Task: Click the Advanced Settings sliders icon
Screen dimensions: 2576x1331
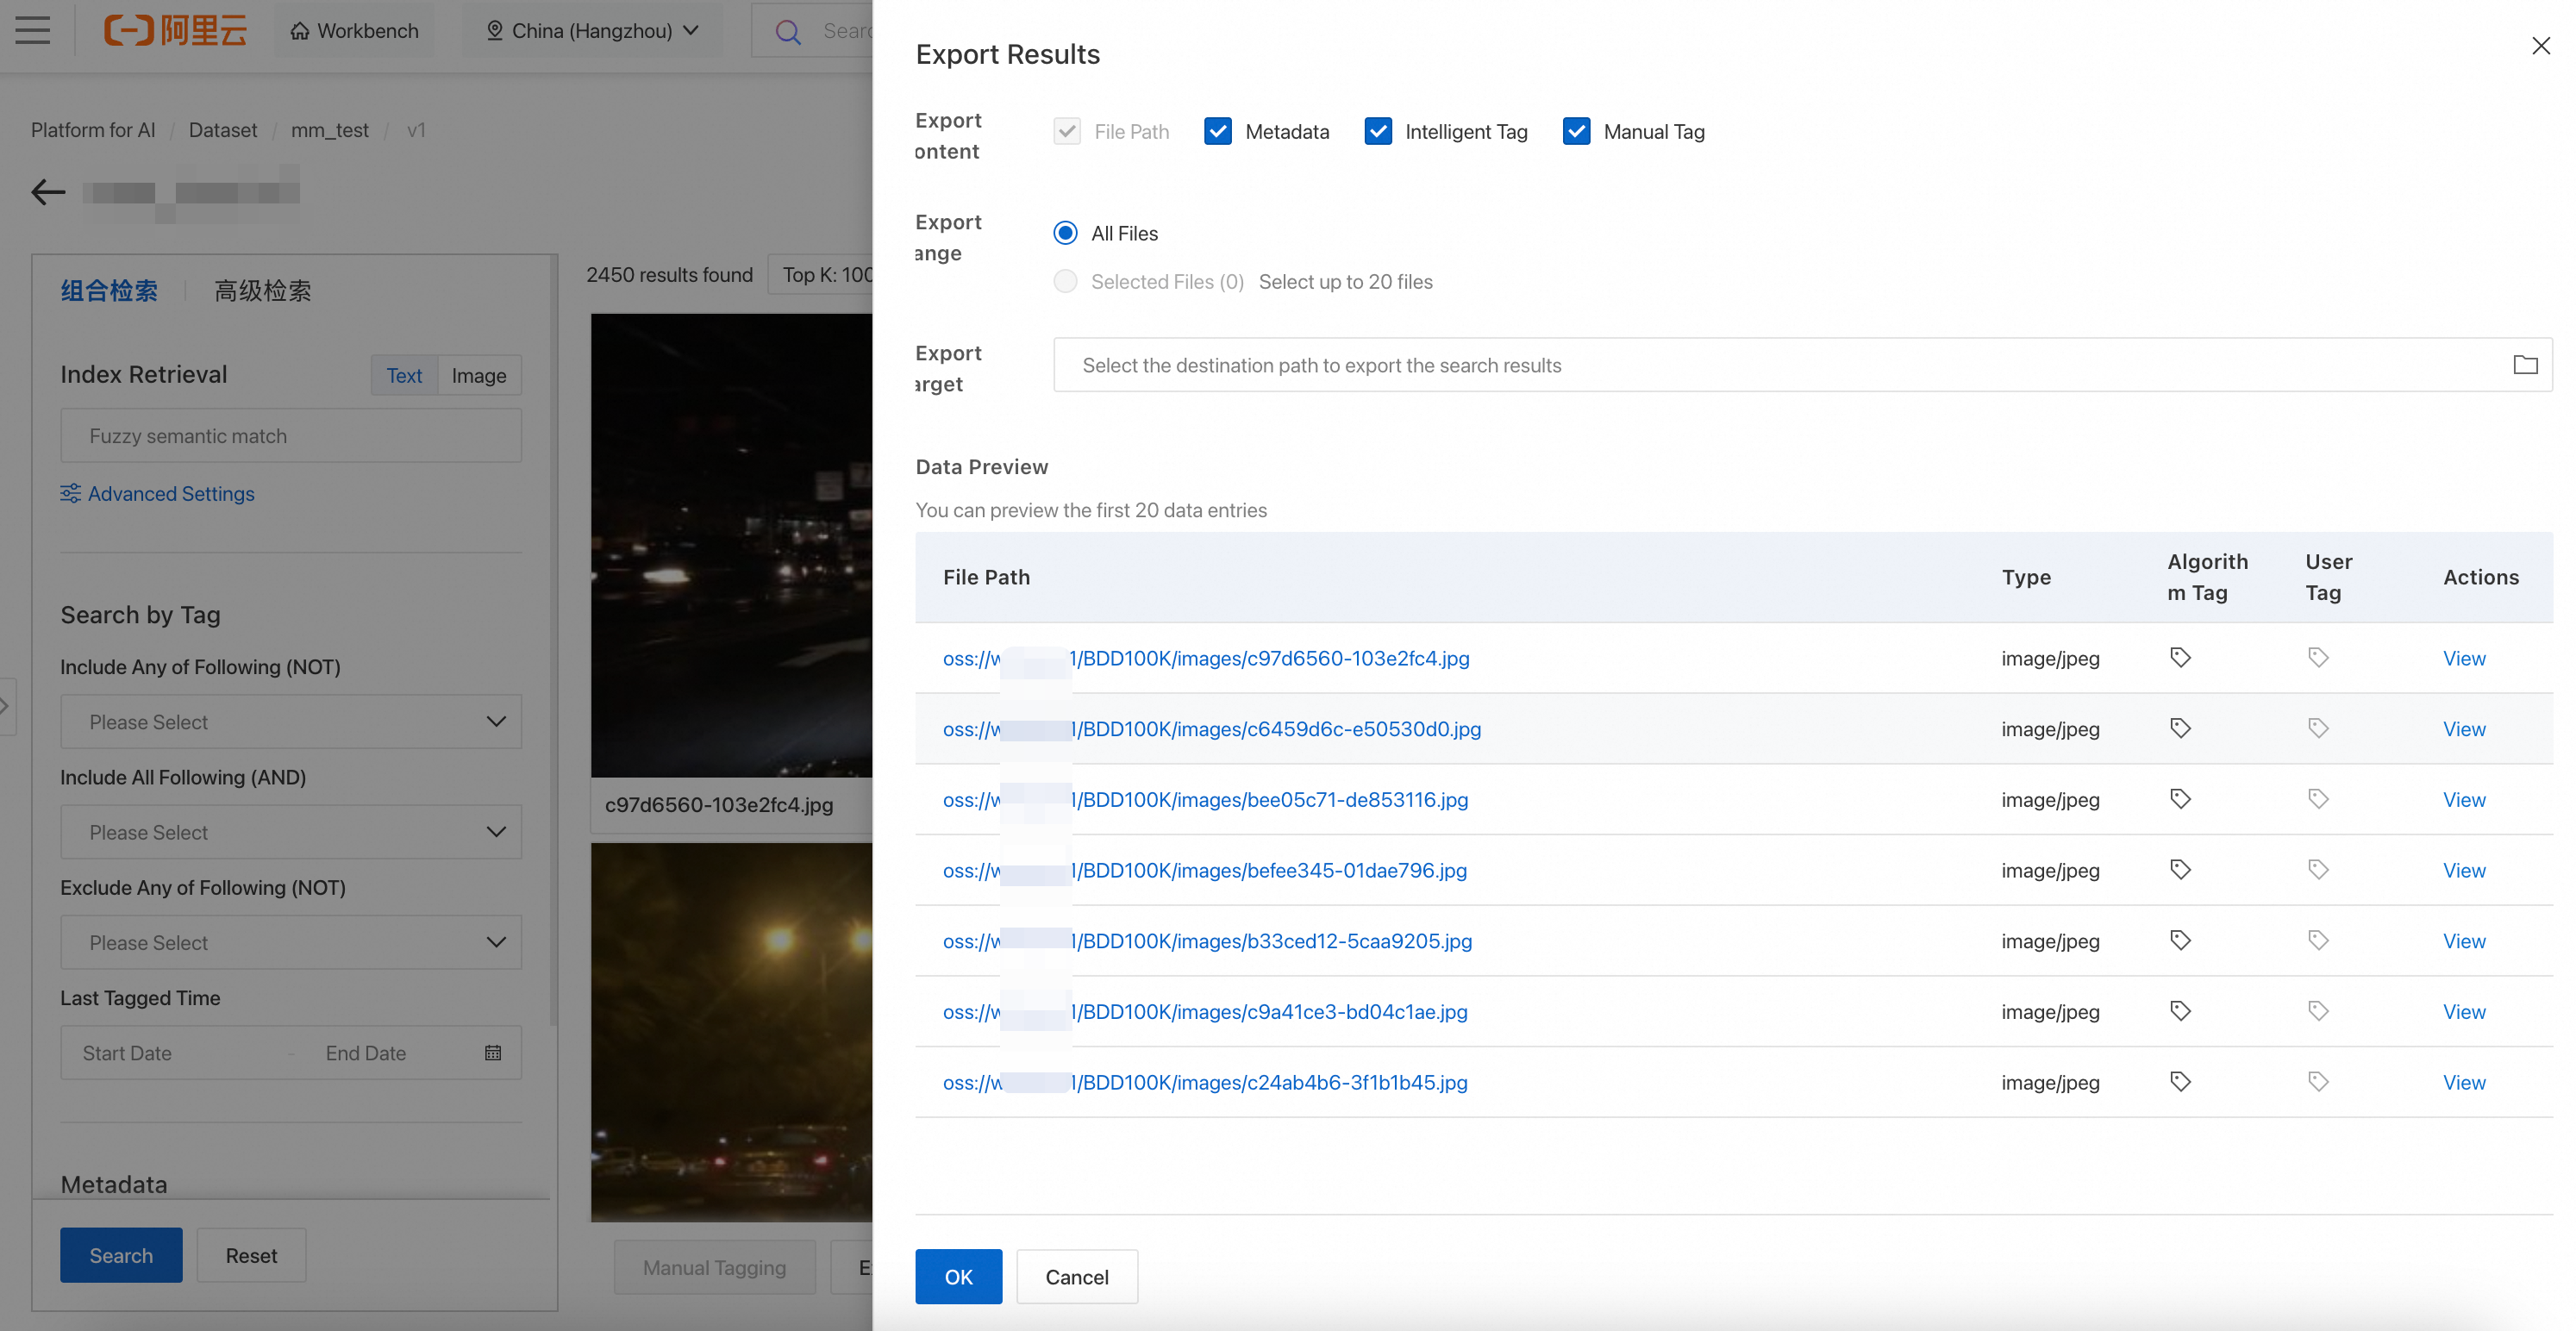Action: point(70,493)
